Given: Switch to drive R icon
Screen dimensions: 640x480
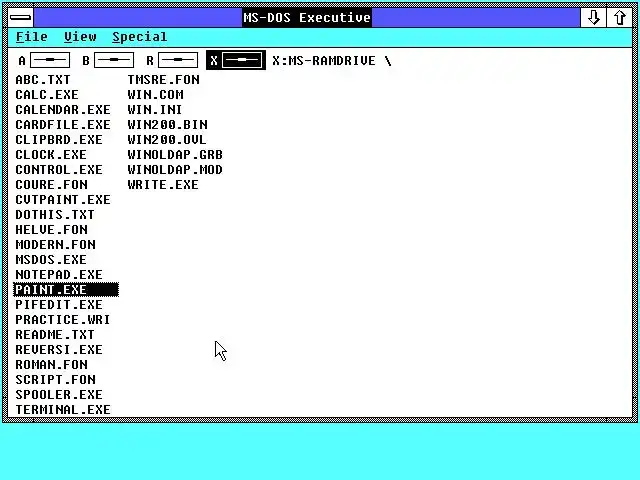Looking at the screenshot, I should click(172, 60).
